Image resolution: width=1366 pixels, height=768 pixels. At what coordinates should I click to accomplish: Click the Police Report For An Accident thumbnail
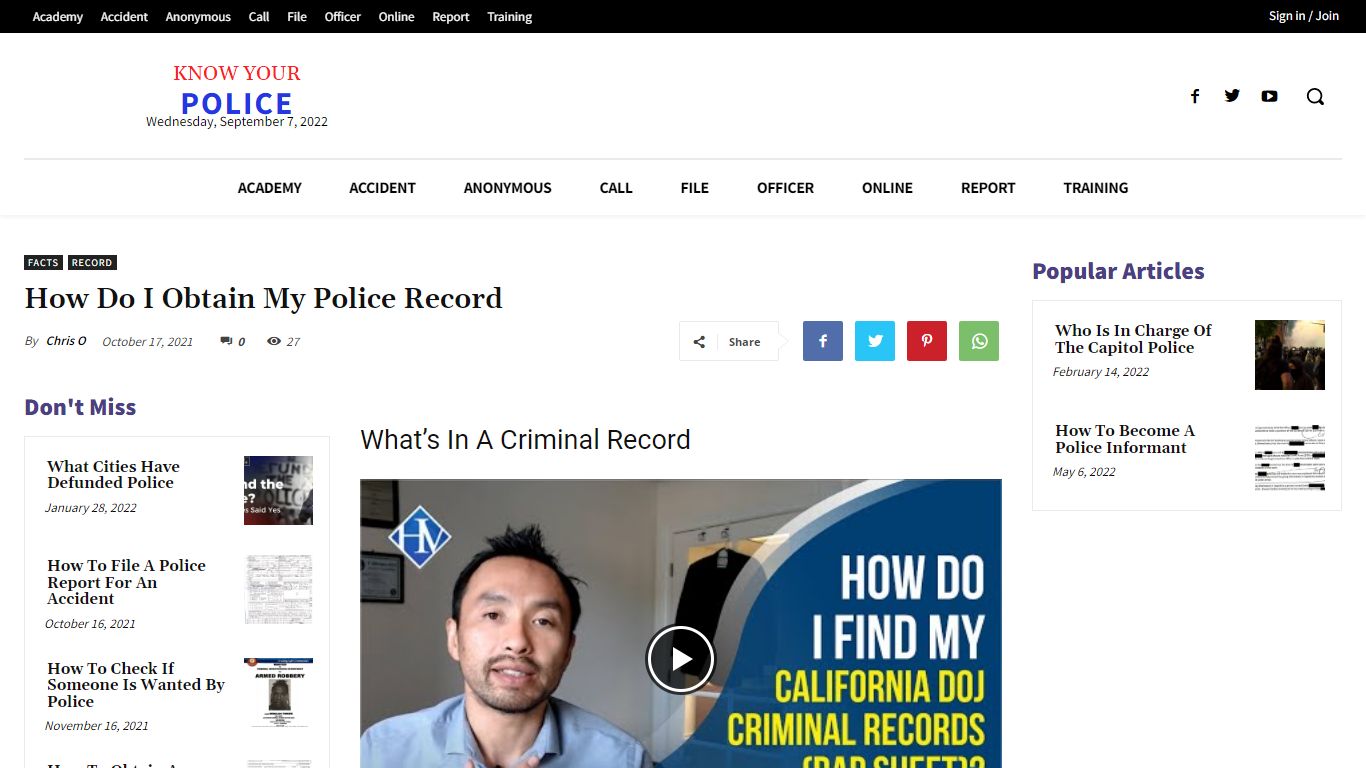(x=278, y=589)
